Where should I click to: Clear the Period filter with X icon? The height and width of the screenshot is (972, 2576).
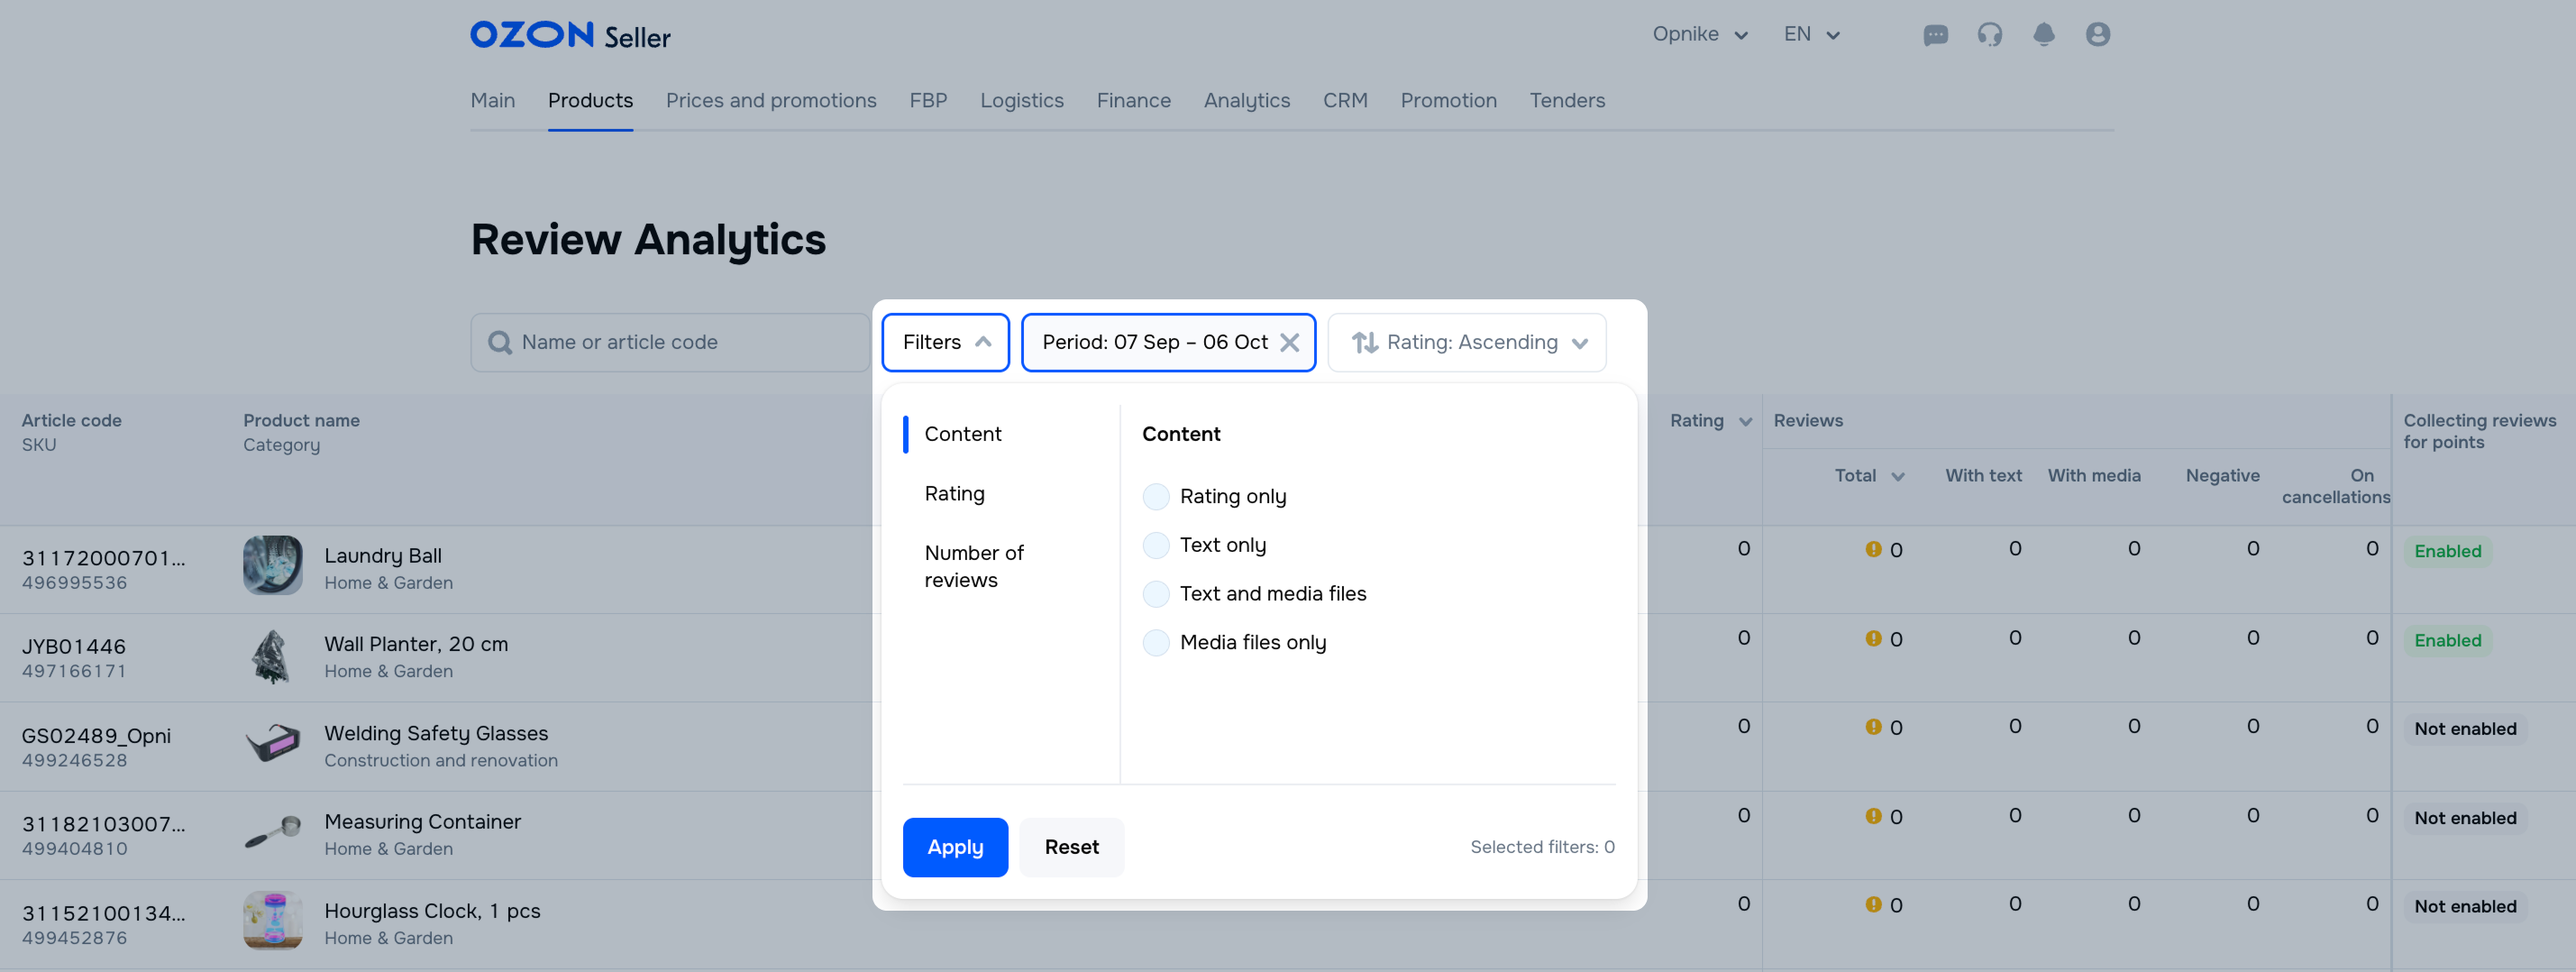1289,343
